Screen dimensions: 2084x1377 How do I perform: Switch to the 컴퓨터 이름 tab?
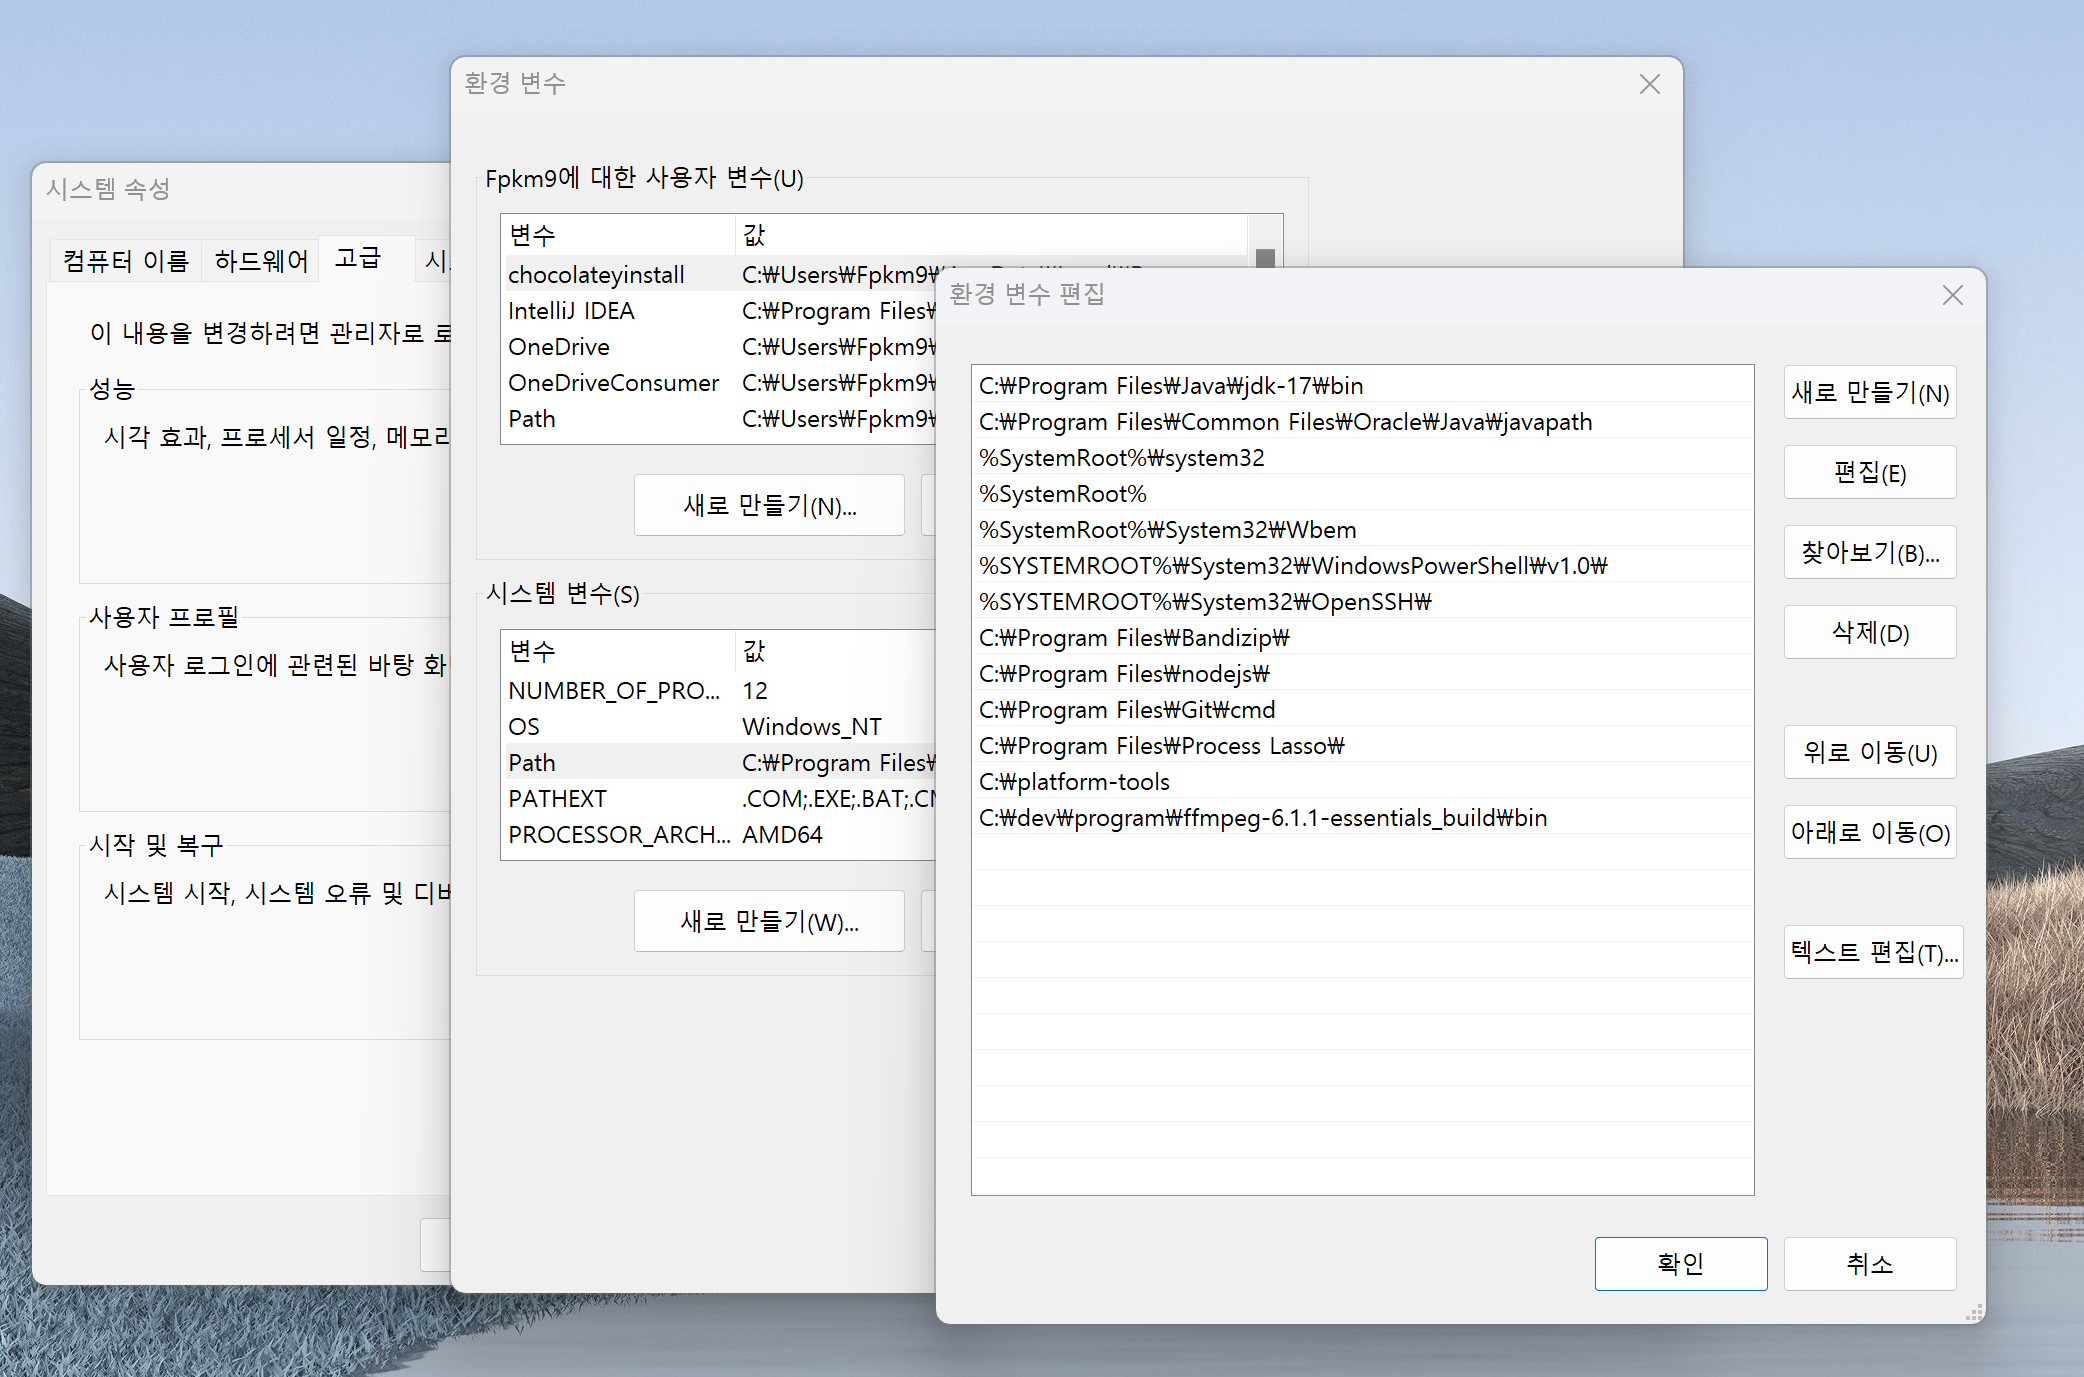[126, 261]
